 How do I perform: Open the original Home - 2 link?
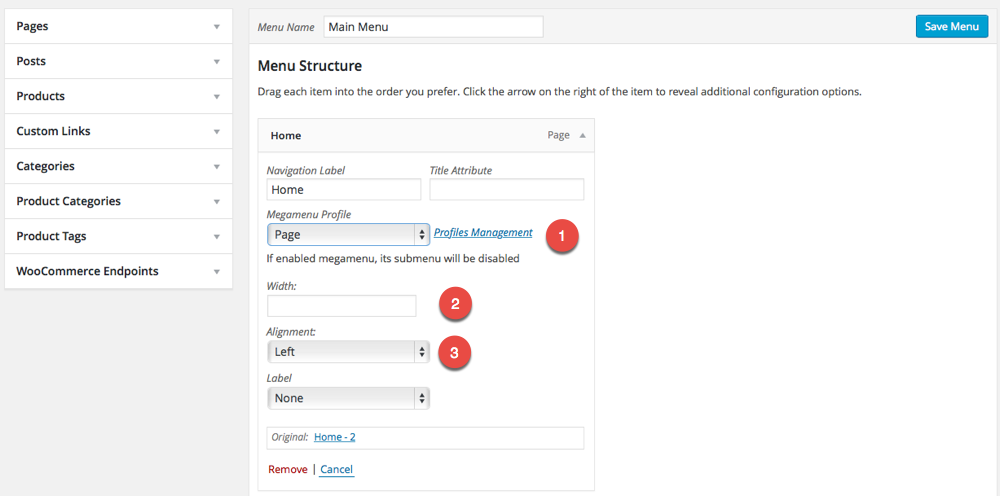tap(336, 437)
